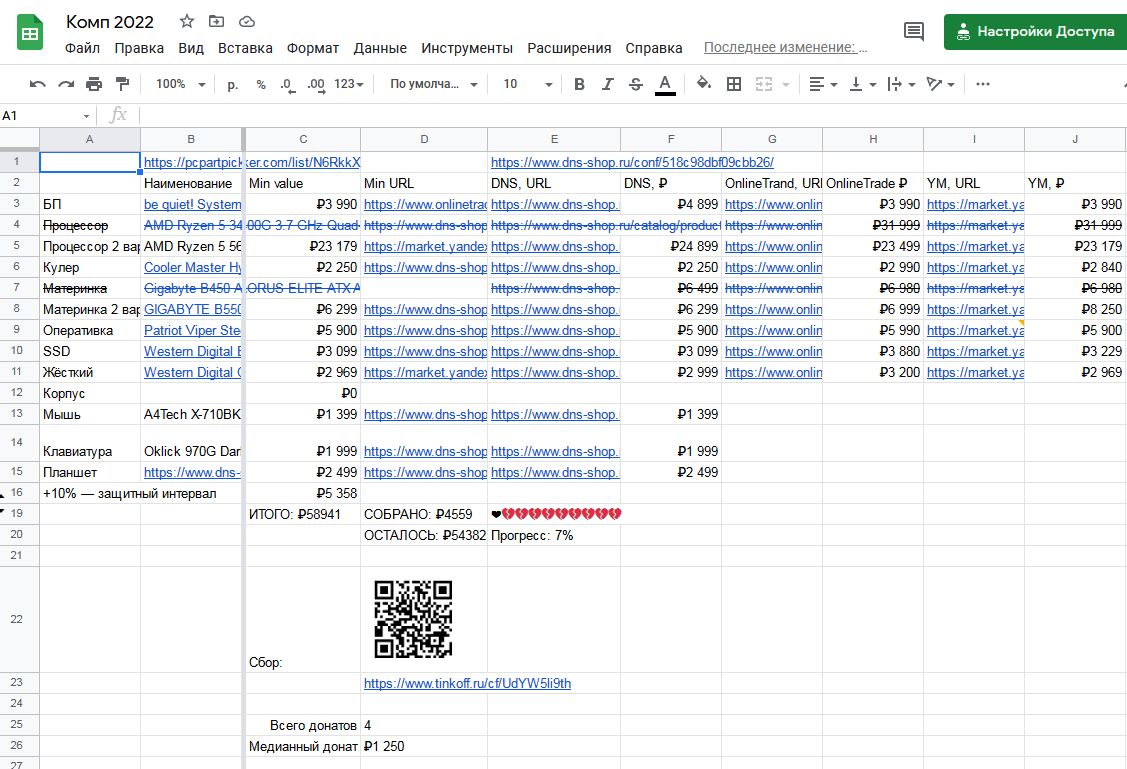The image size is (1127, 769).
Task: Click the formula bar input
Action: tap(632, 116)
